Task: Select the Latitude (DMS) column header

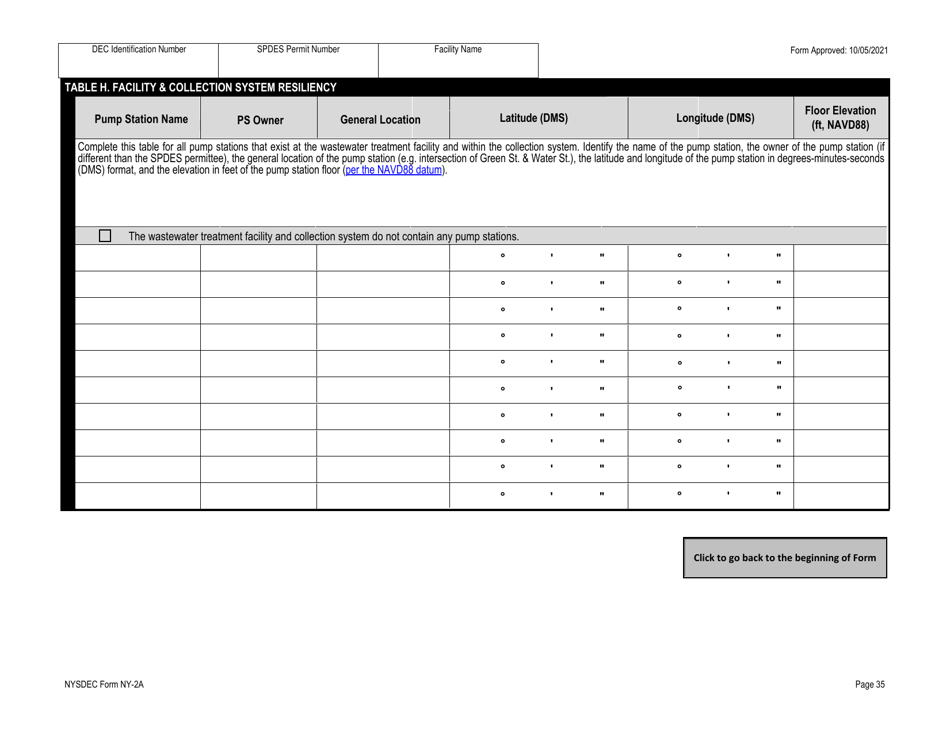Action: click(537, 115)
